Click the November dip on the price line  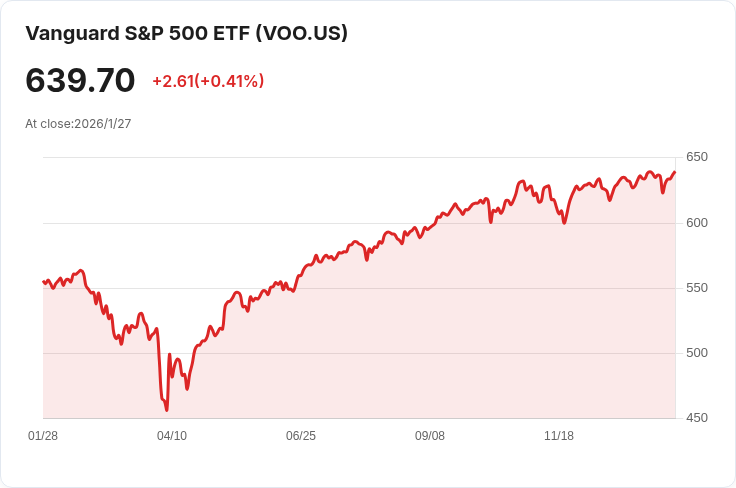pos(564,223)
